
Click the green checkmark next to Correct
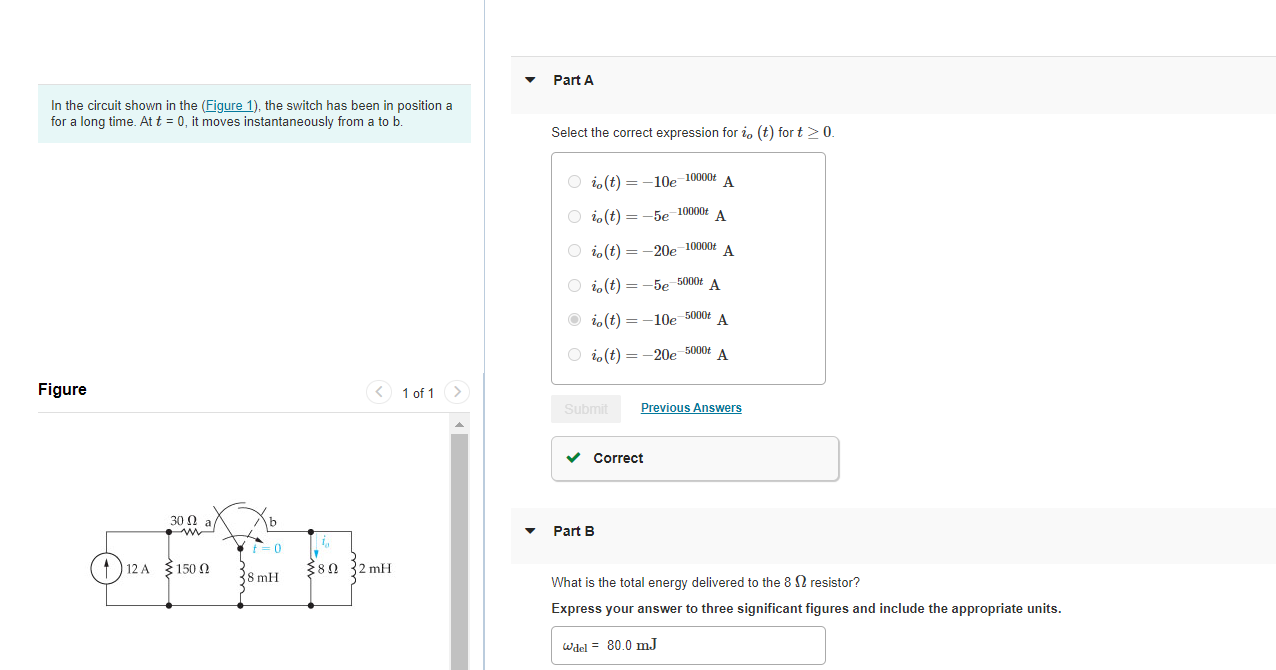tap(572, 458)
